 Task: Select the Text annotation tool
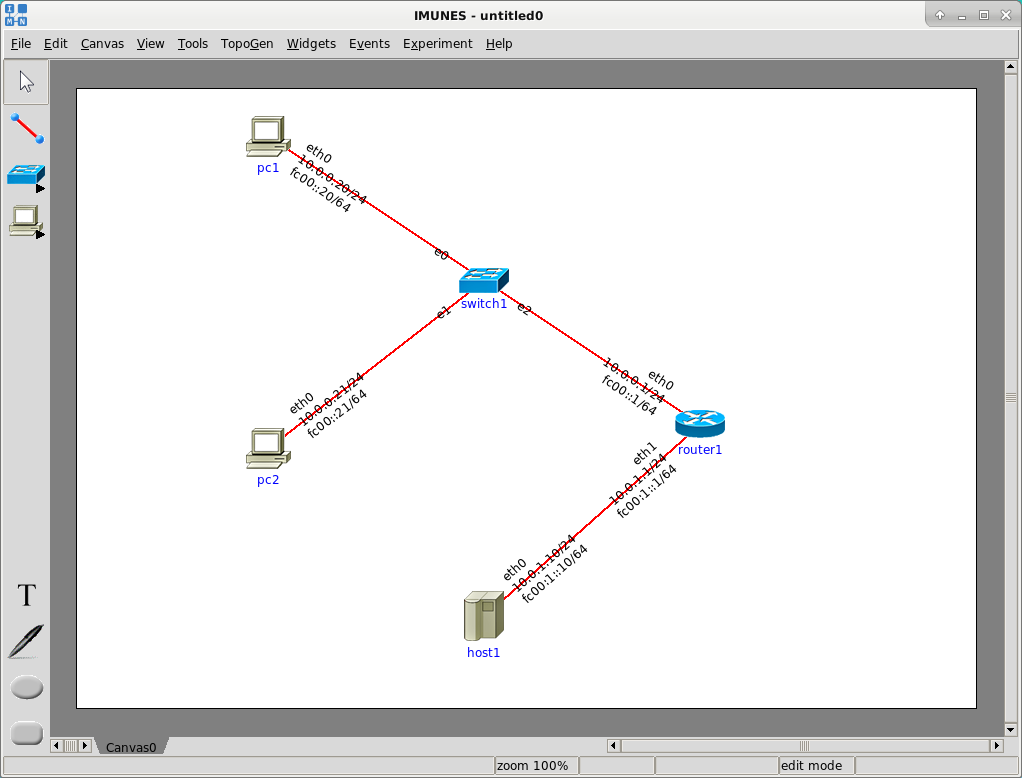[27, 596]
